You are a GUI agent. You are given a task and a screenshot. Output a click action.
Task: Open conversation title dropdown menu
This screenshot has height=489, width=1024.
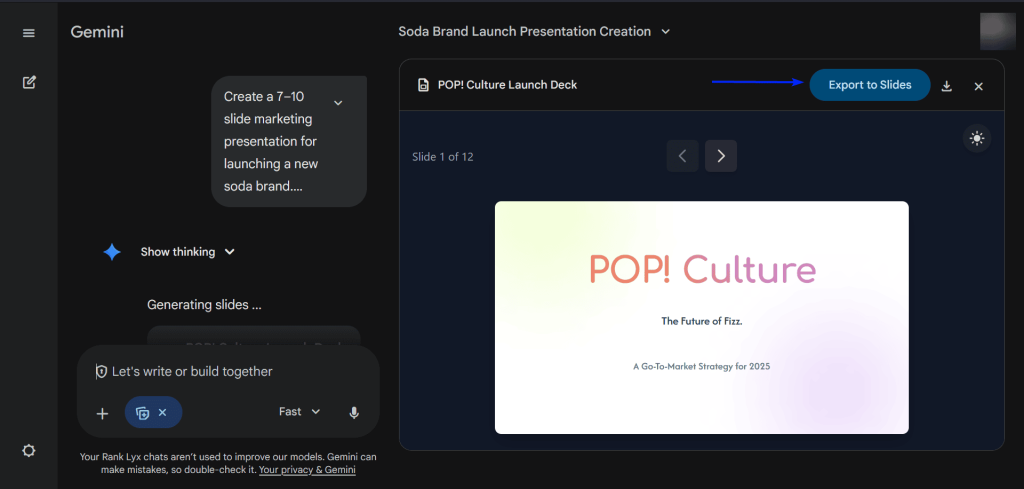click(666, 31)
